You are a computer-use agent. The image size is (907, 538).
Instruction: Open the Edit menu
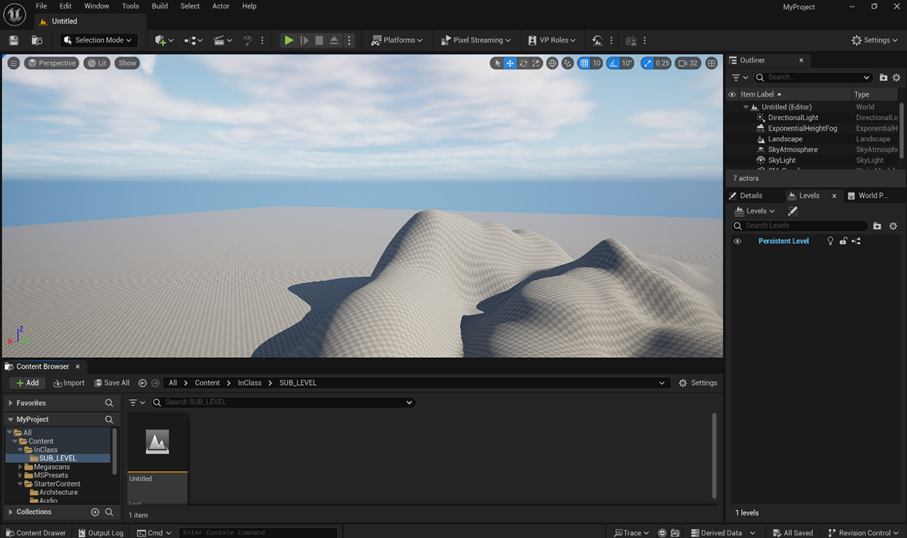(x=65, y=6)
